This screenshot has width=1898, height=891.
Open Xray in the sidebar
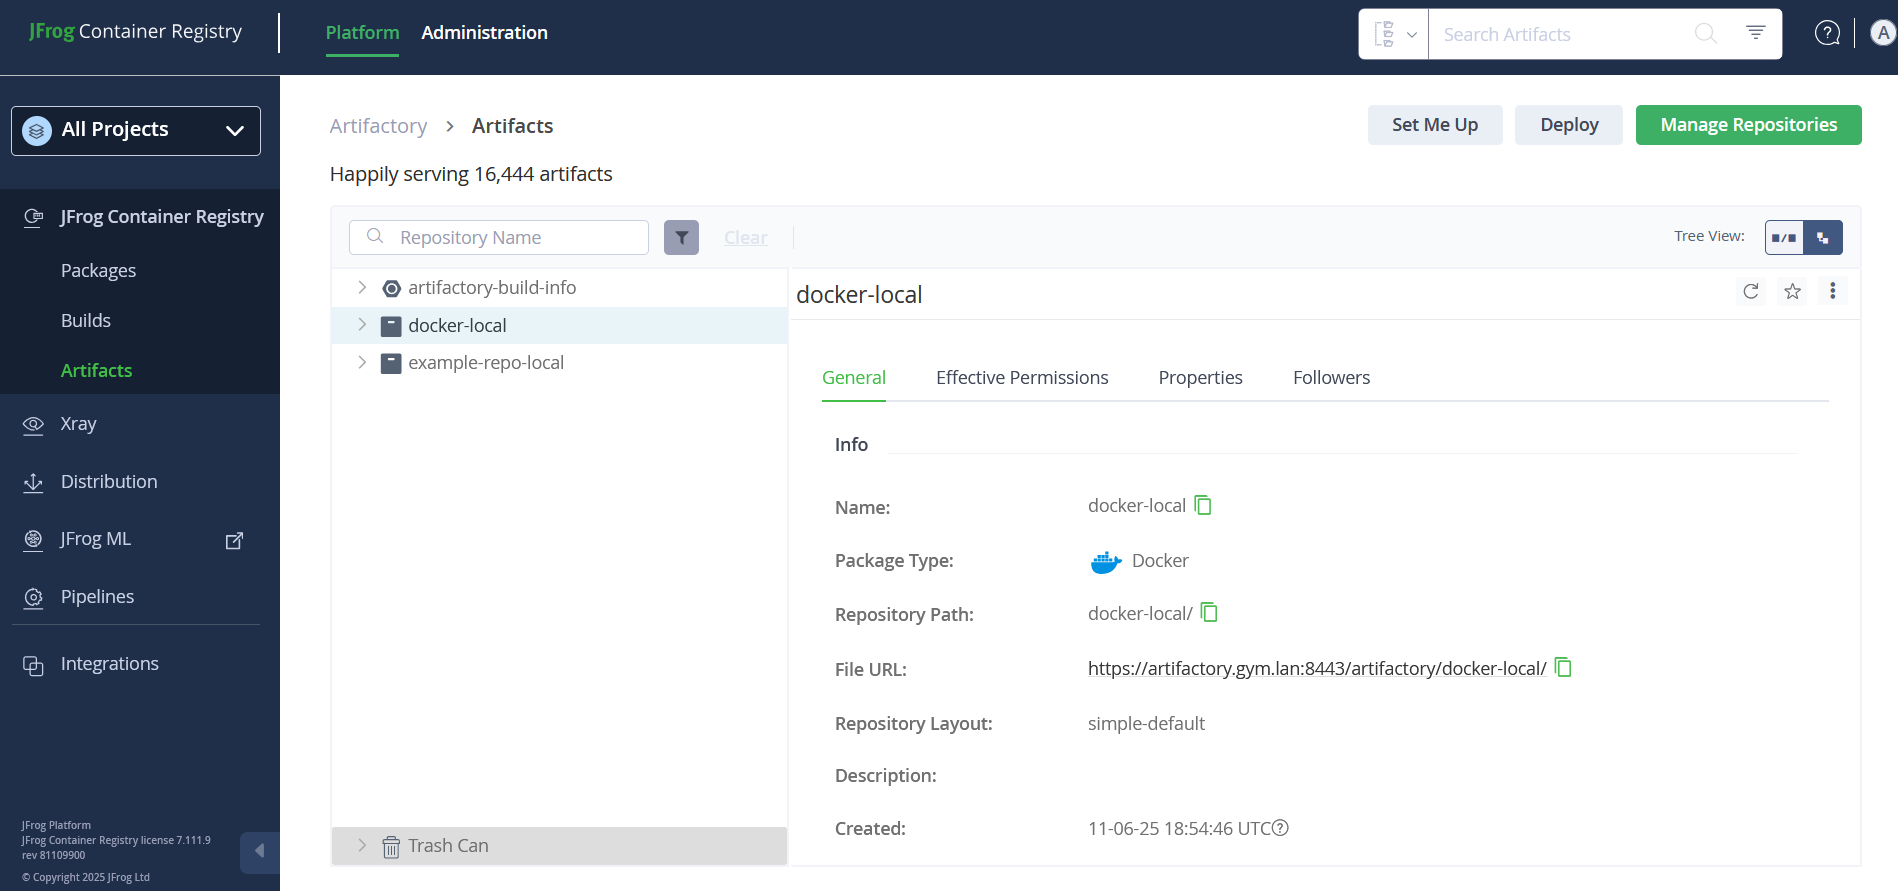[78, 424]
